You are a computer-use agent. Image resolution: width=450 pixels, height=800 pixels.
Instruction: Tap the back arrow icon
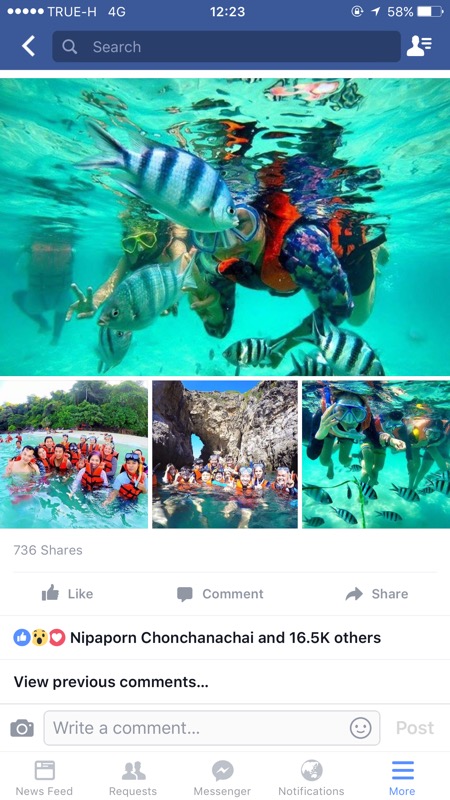[29, 46]
